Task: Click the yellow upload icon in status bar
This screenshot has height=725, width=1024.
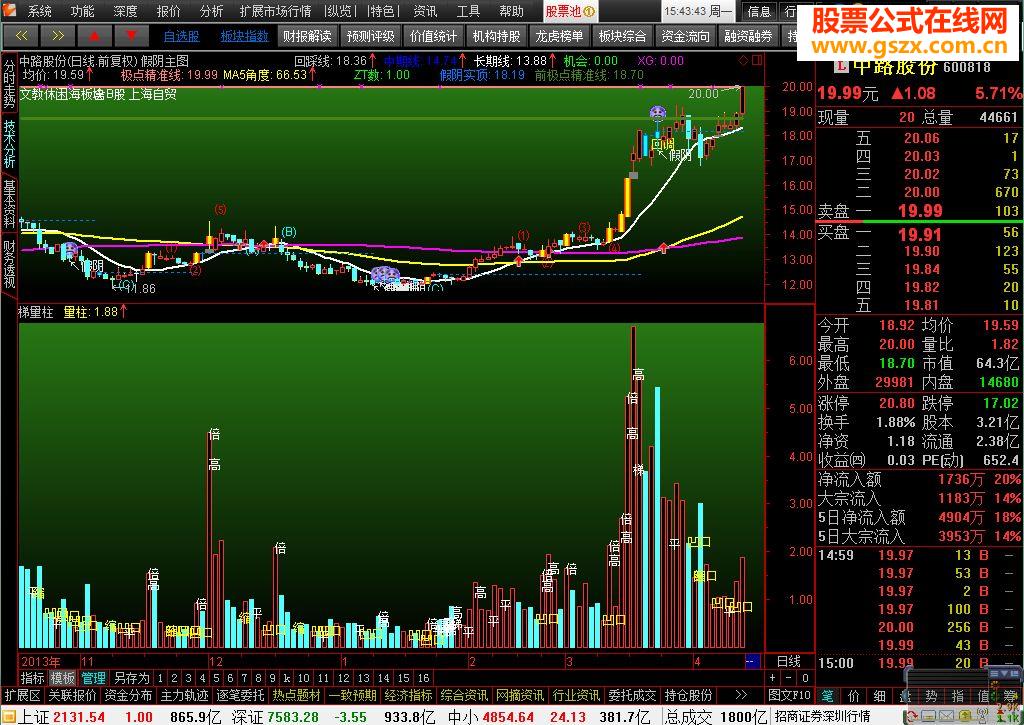Action: click(967, 716)
